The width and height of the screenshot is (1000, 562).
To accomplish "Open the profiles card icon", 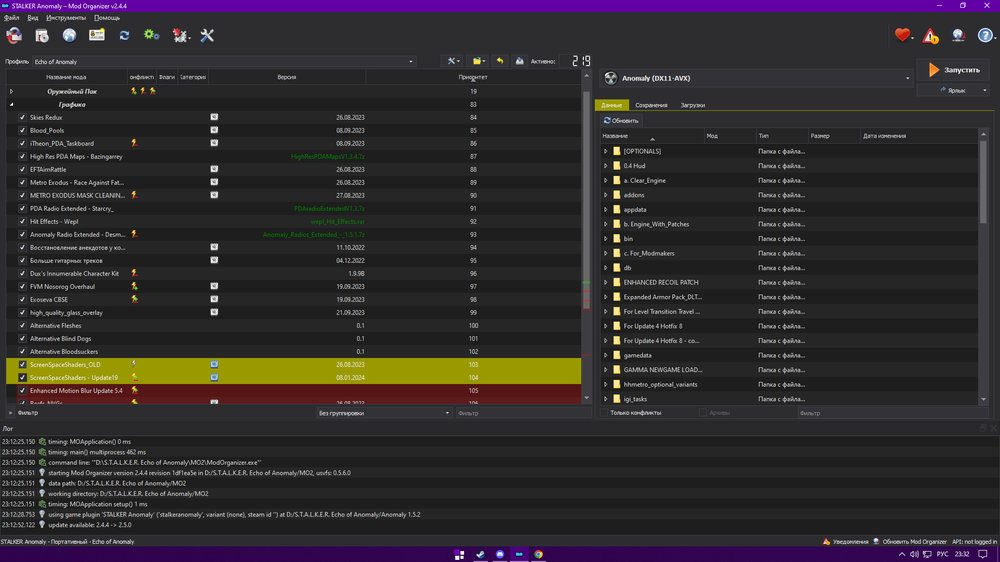I will coord(97,36).
